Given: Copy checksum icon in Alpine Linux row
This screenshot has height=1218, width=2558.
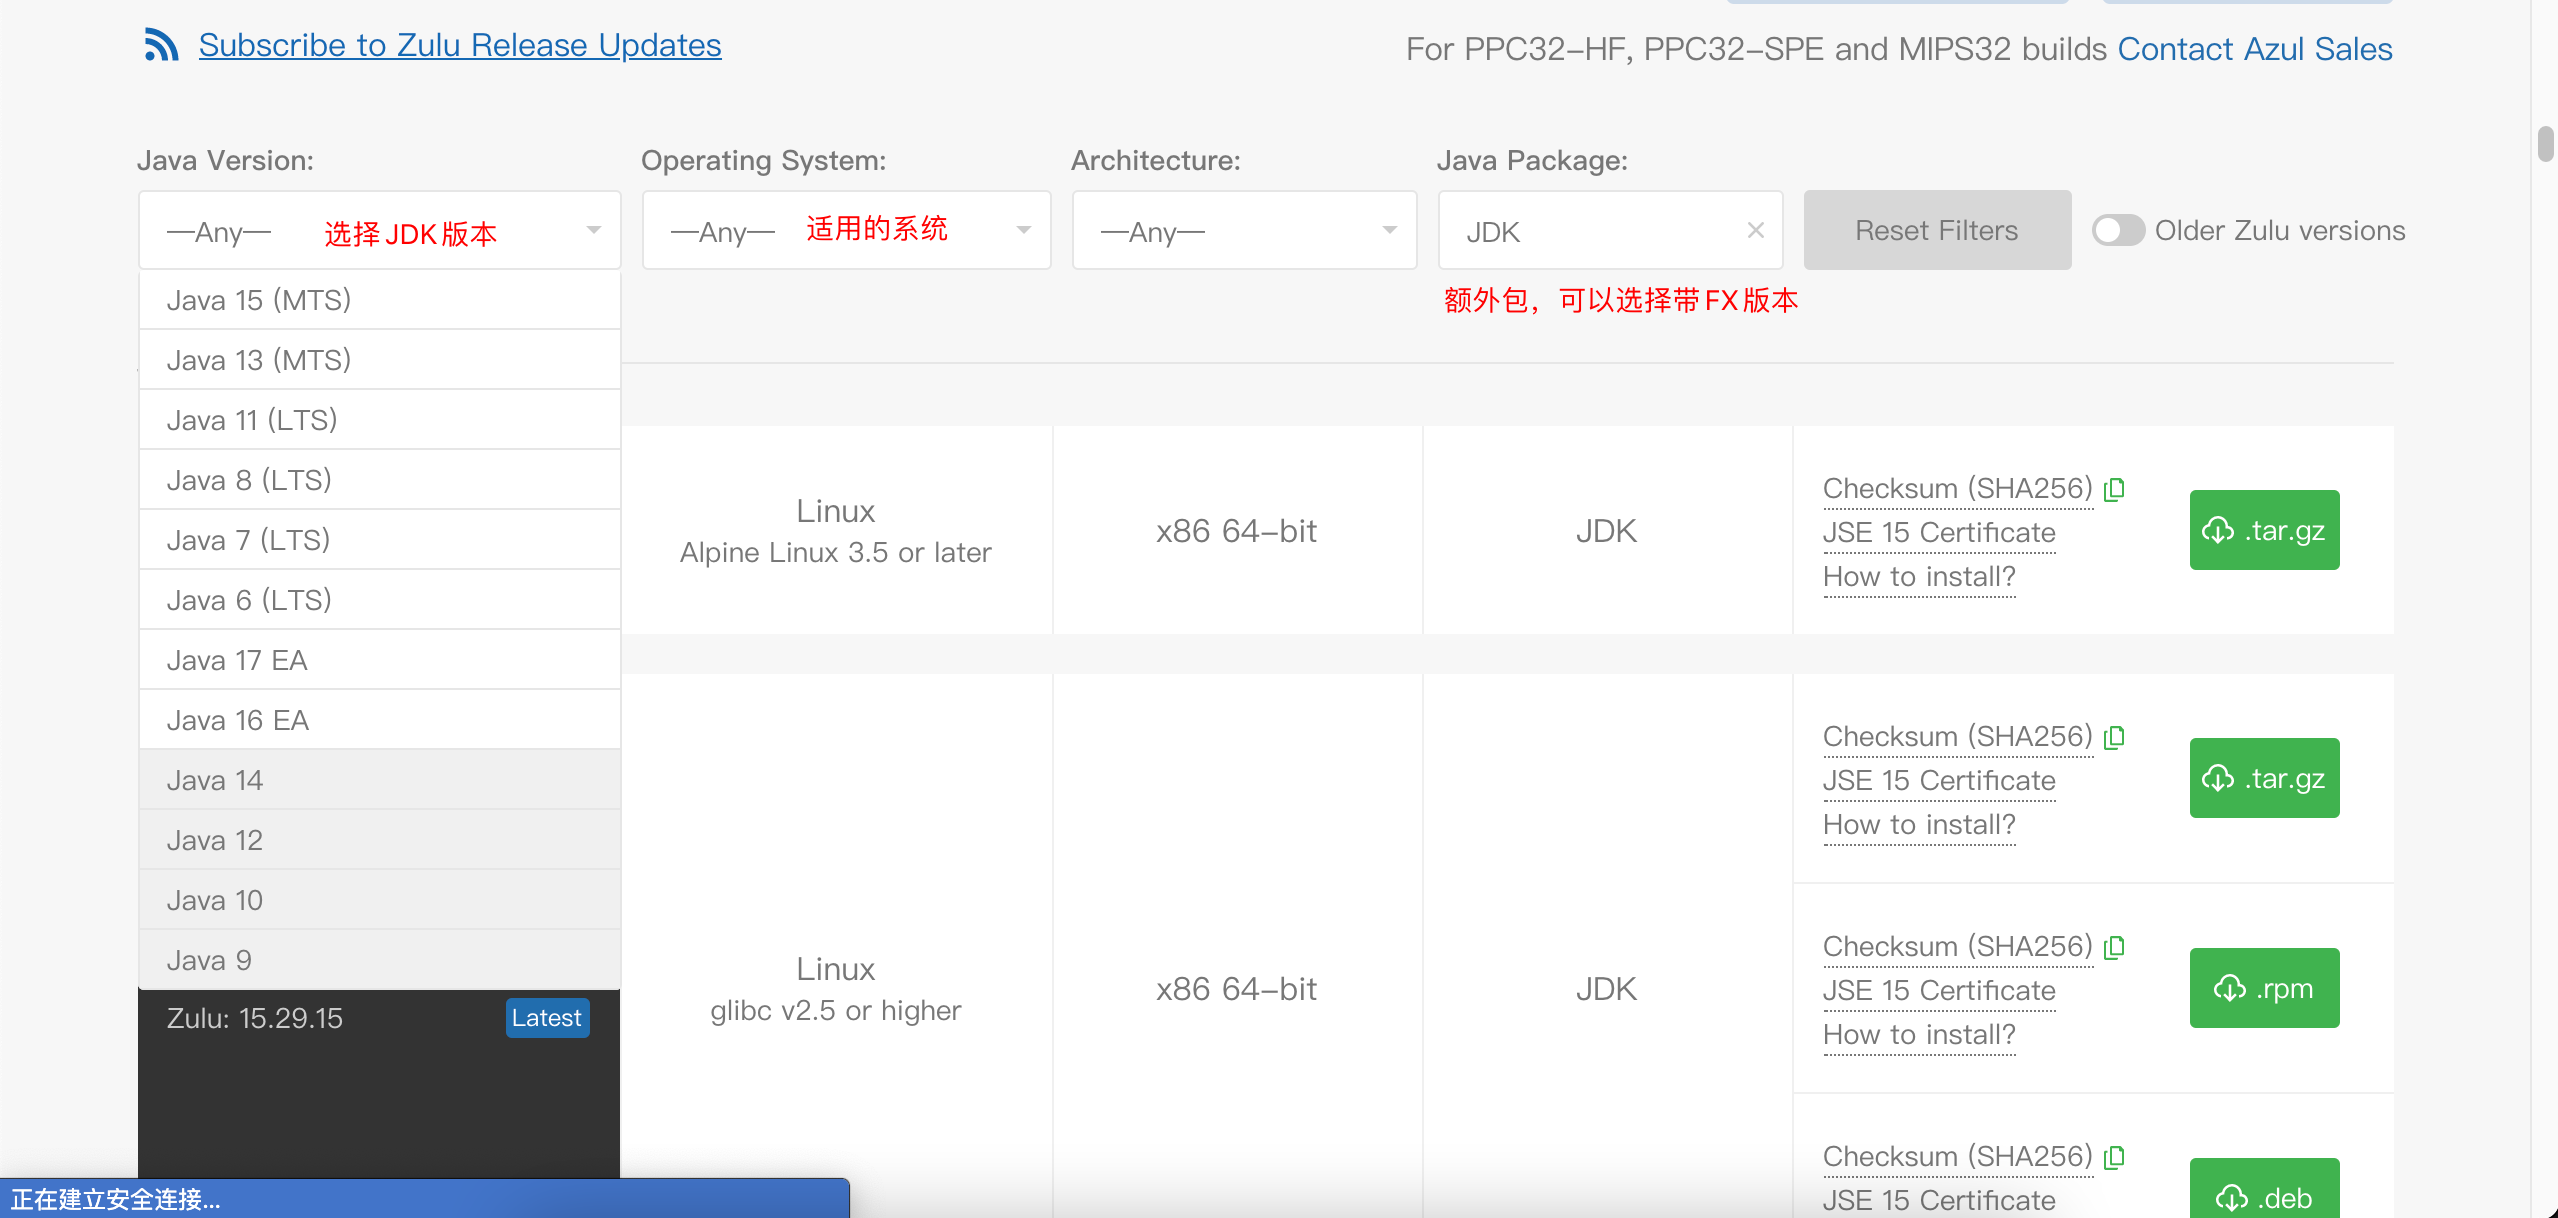Looking at the screenshot, I should click(2114, 489).
